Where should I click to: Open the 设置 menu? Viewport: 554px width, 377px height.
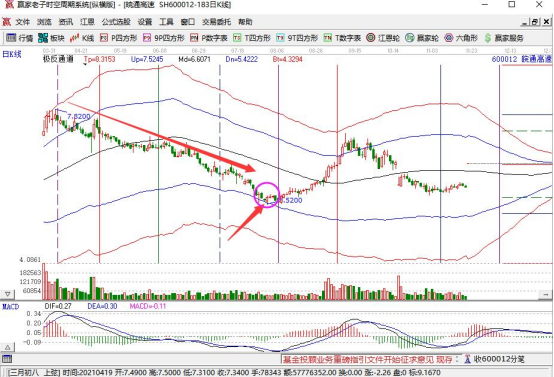(x=145, y=22)
